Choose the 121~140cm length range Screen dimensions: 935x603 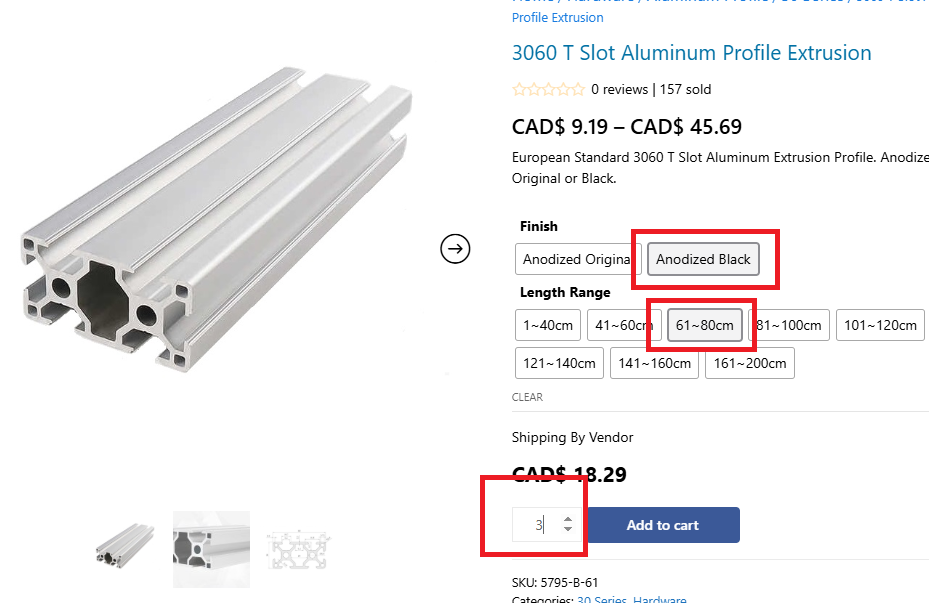click(x=559, y=363)
